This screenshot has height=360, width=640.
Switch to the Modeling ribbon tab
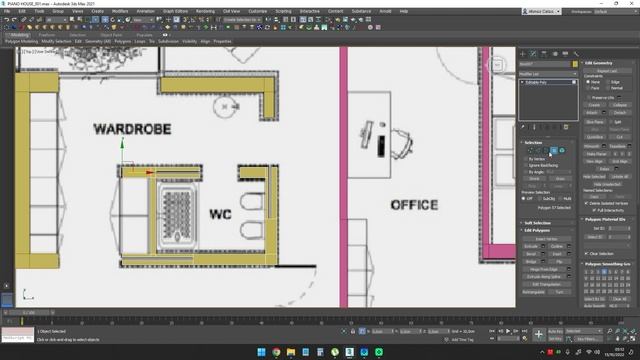[x=19, y=35]
